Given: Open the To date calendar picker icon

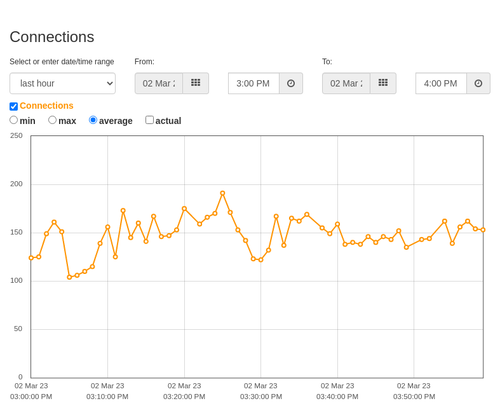Looking at the screenshot, I should pos(383,83).
